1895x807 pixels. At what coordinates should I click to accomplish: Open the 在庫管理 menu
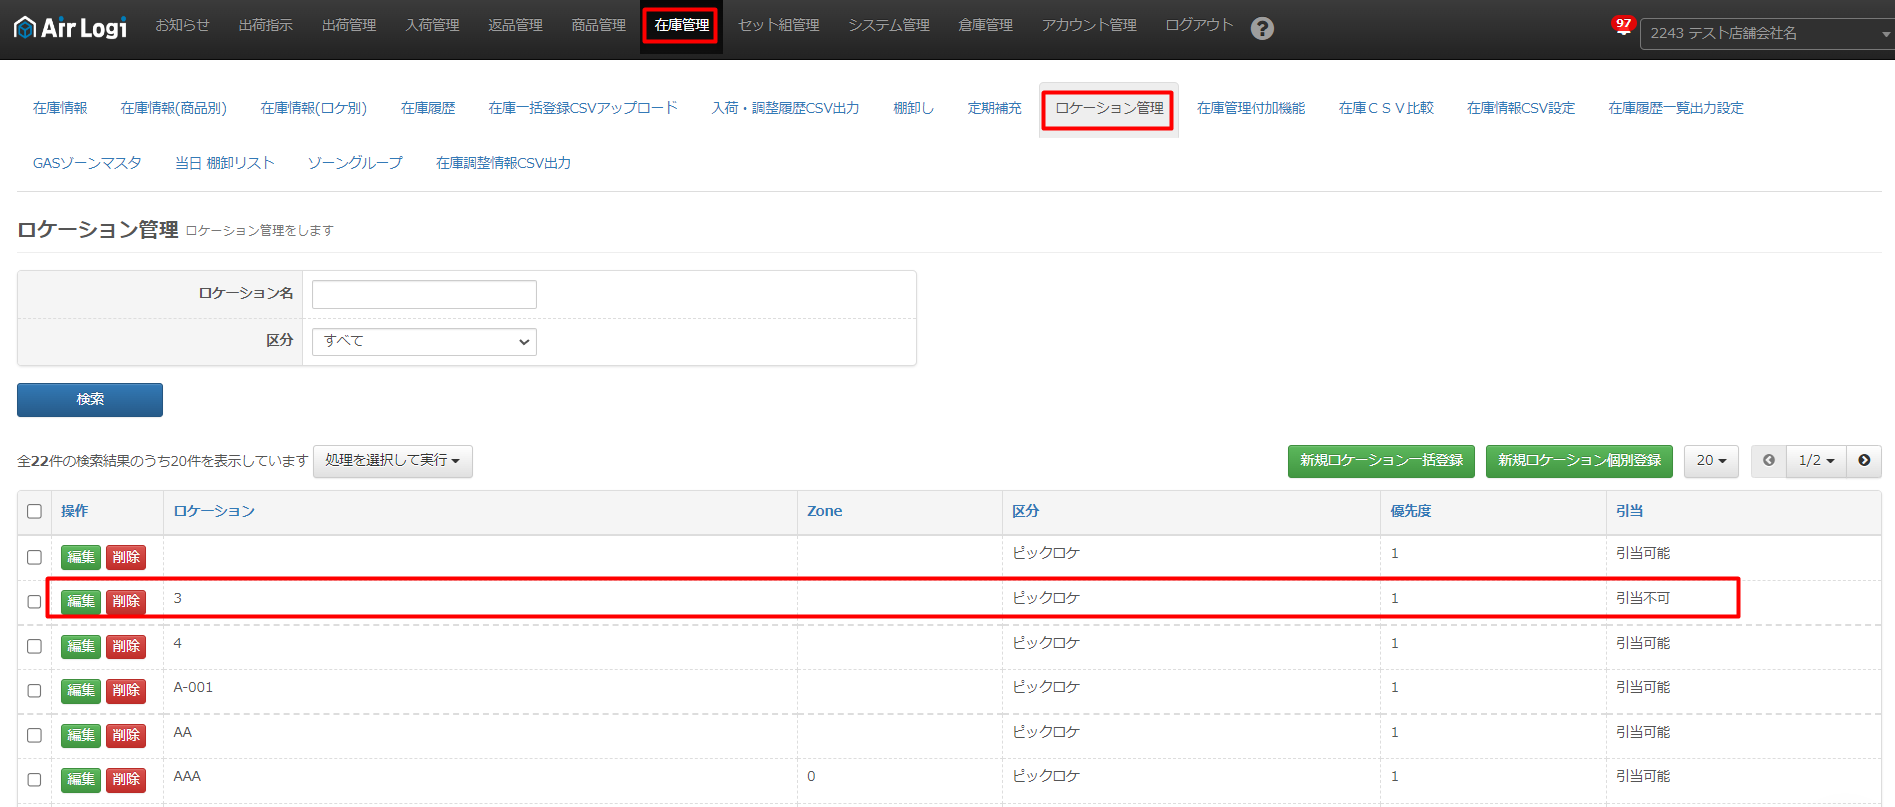tap(681, 26)
